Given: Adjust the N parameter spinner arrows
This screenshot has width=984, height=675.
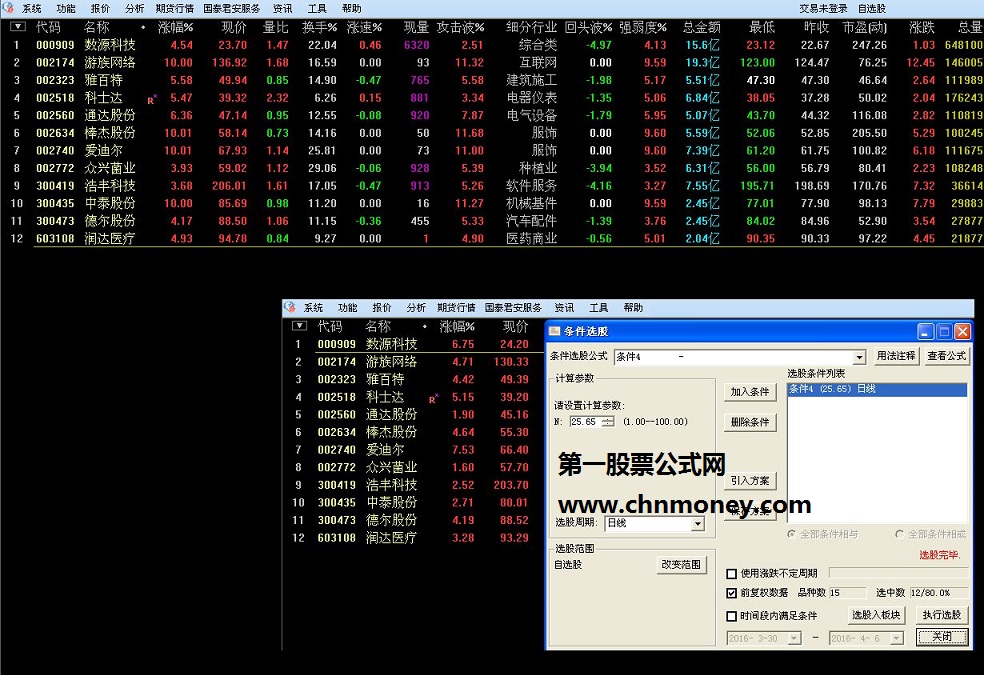Looking at the screenshot, I should 608,422.
